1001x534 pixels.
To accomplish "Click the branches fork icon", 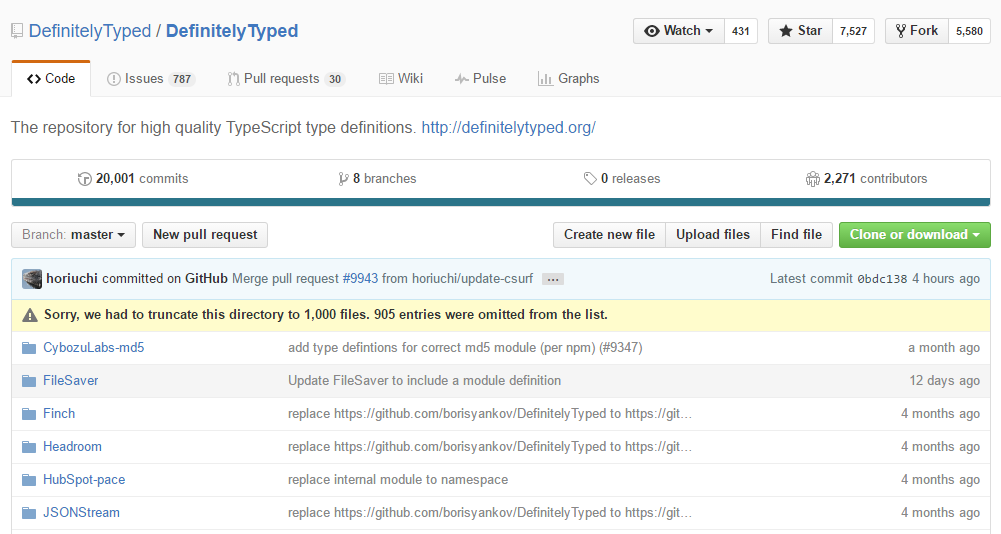I will click(x=343, y=179).
